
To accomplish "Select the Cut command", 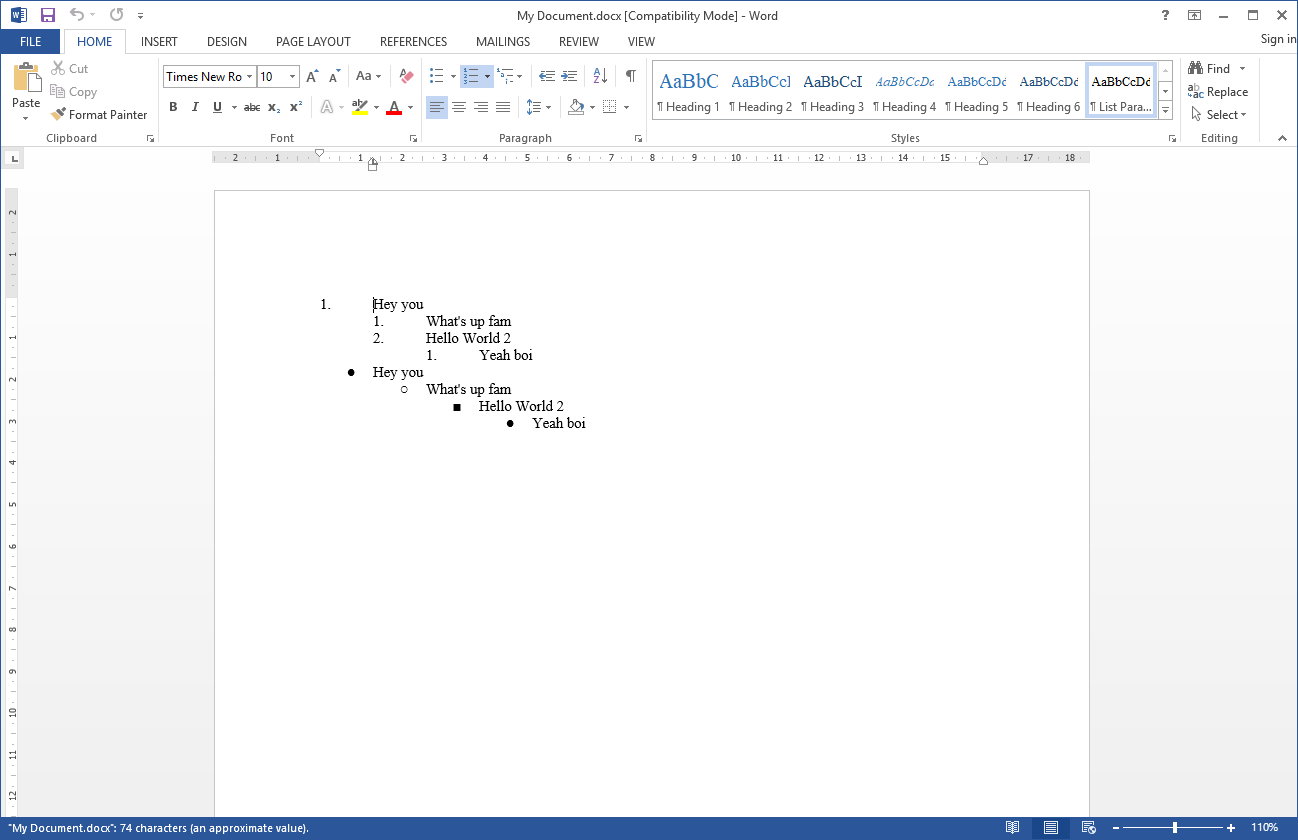I will [69, 68].
